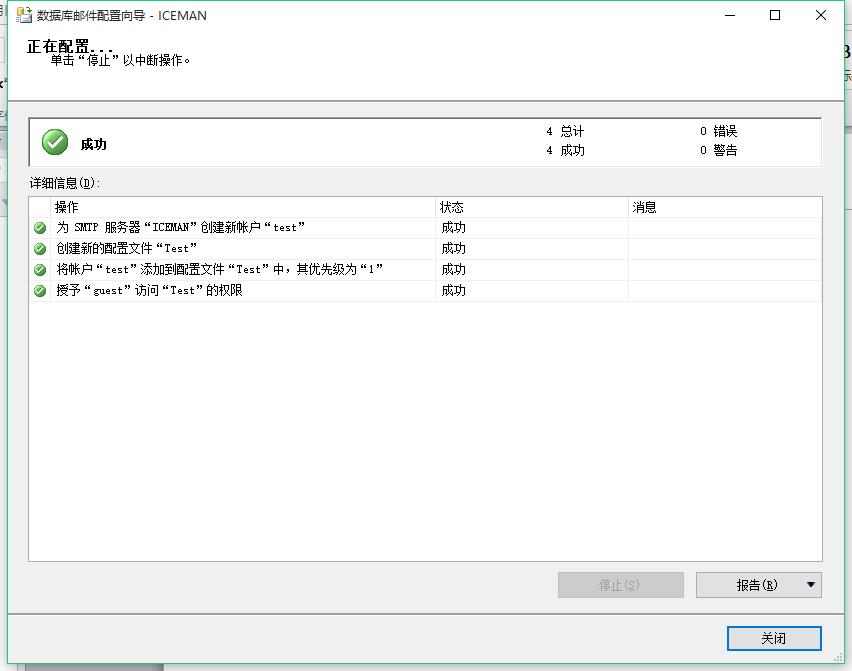Click the 4 总计 summary text
This screenshot has width=852, height=671.
[x=565, y=131]
